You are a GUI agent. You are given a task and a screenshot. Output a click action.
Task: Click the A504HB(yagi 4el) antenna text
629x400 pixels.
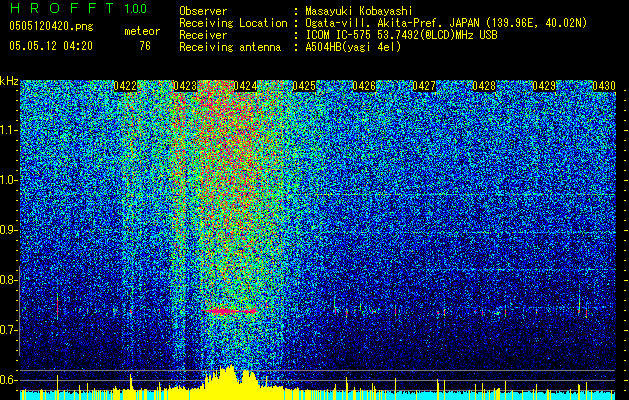click(x=353, y=47)
